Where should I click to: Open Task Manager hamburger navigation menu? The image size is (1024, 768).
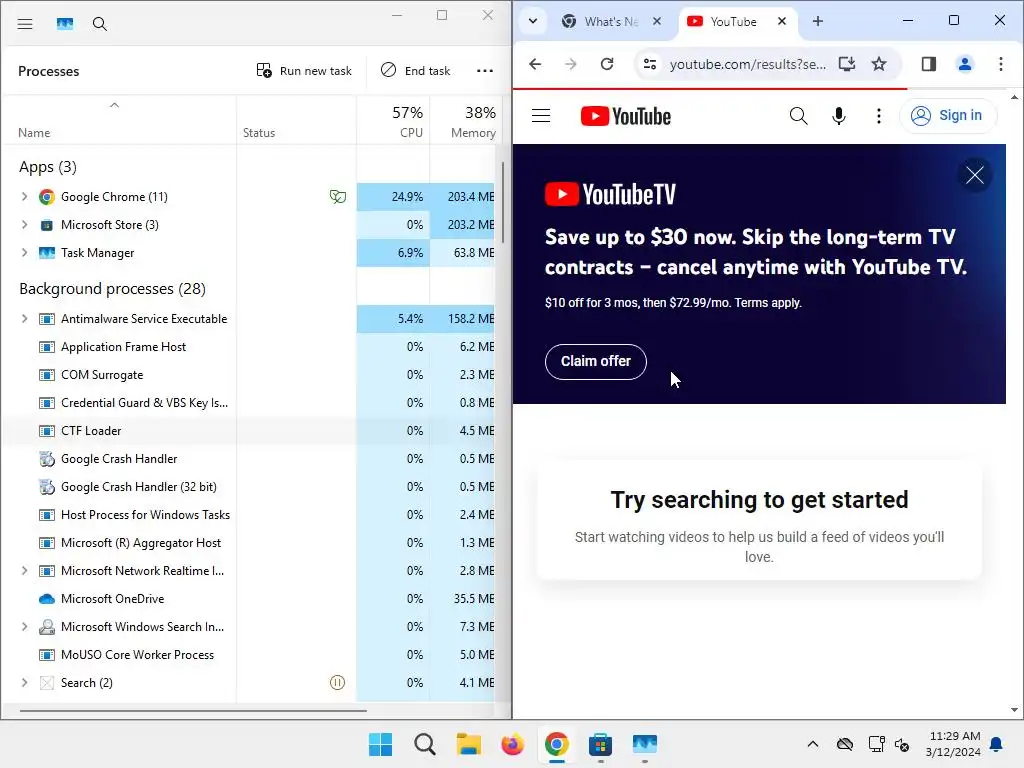tap(25, 24)
